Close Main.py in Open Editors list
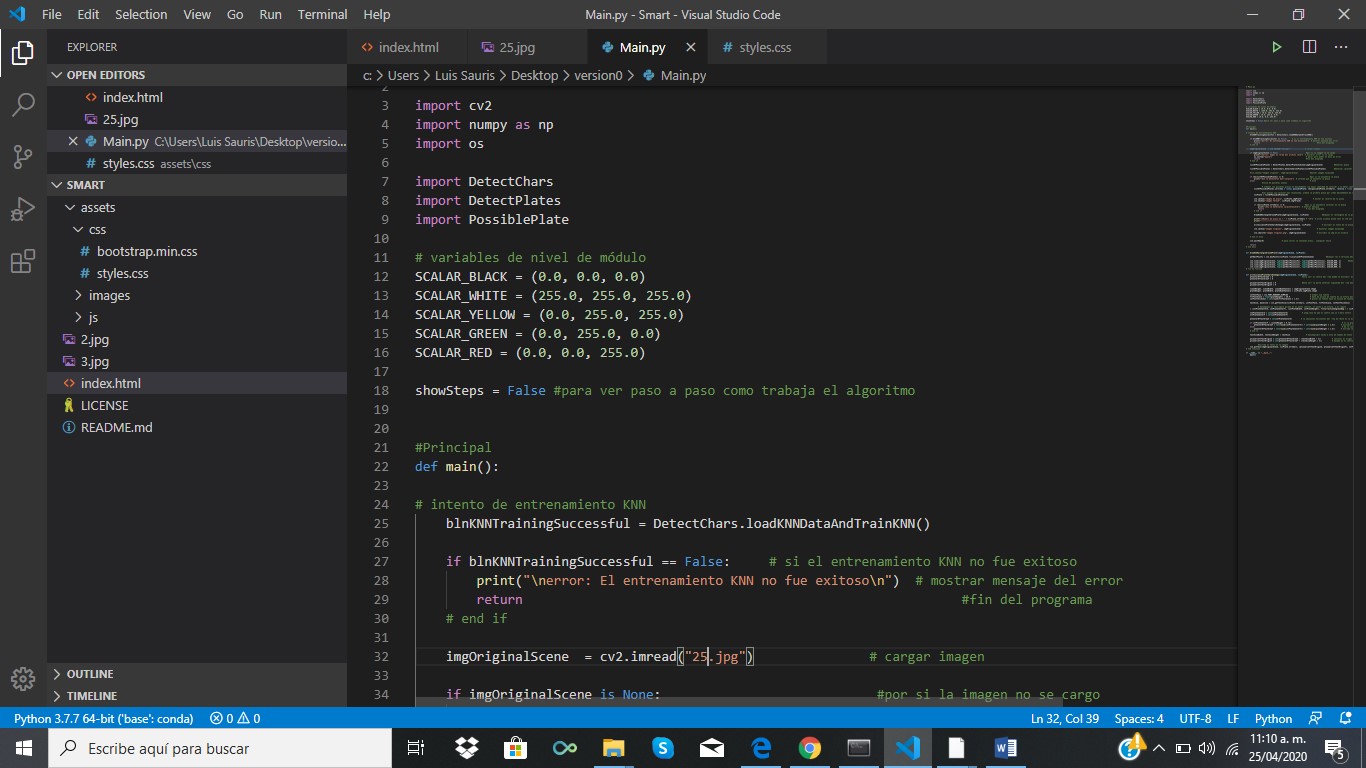 coord(72,141)
